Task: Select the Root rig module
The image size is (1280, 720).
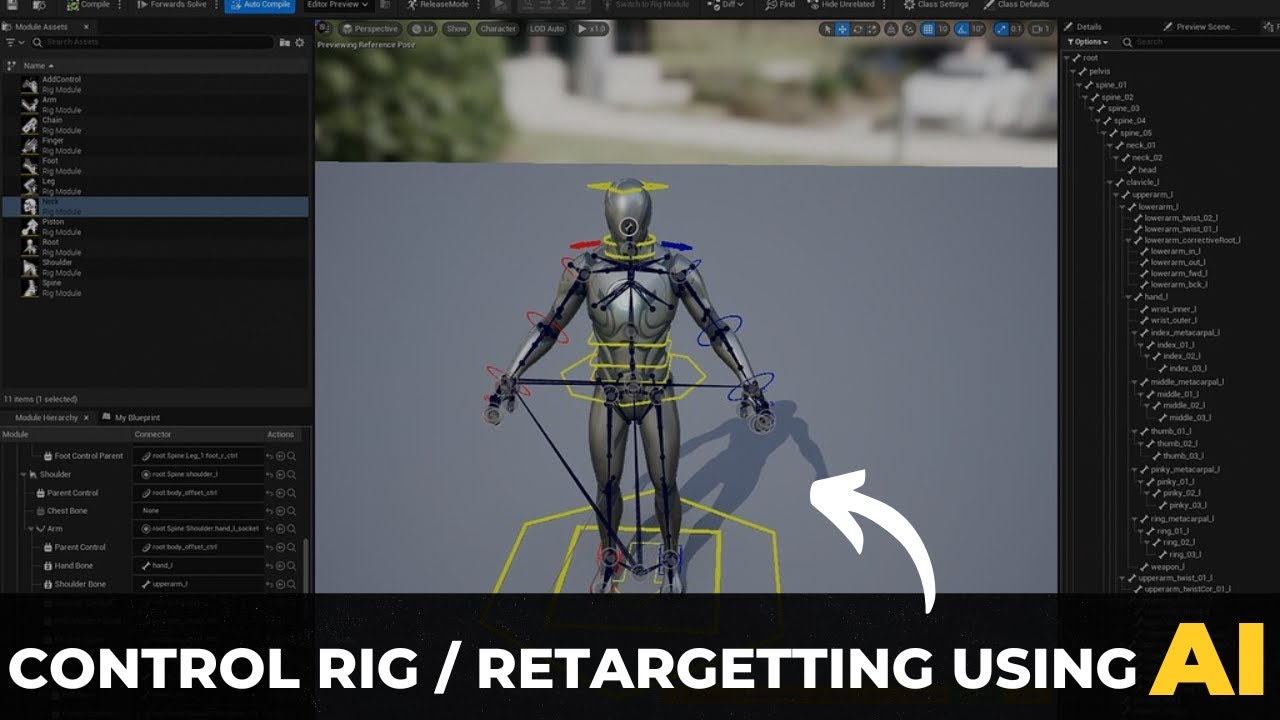Action: point(155,247)
